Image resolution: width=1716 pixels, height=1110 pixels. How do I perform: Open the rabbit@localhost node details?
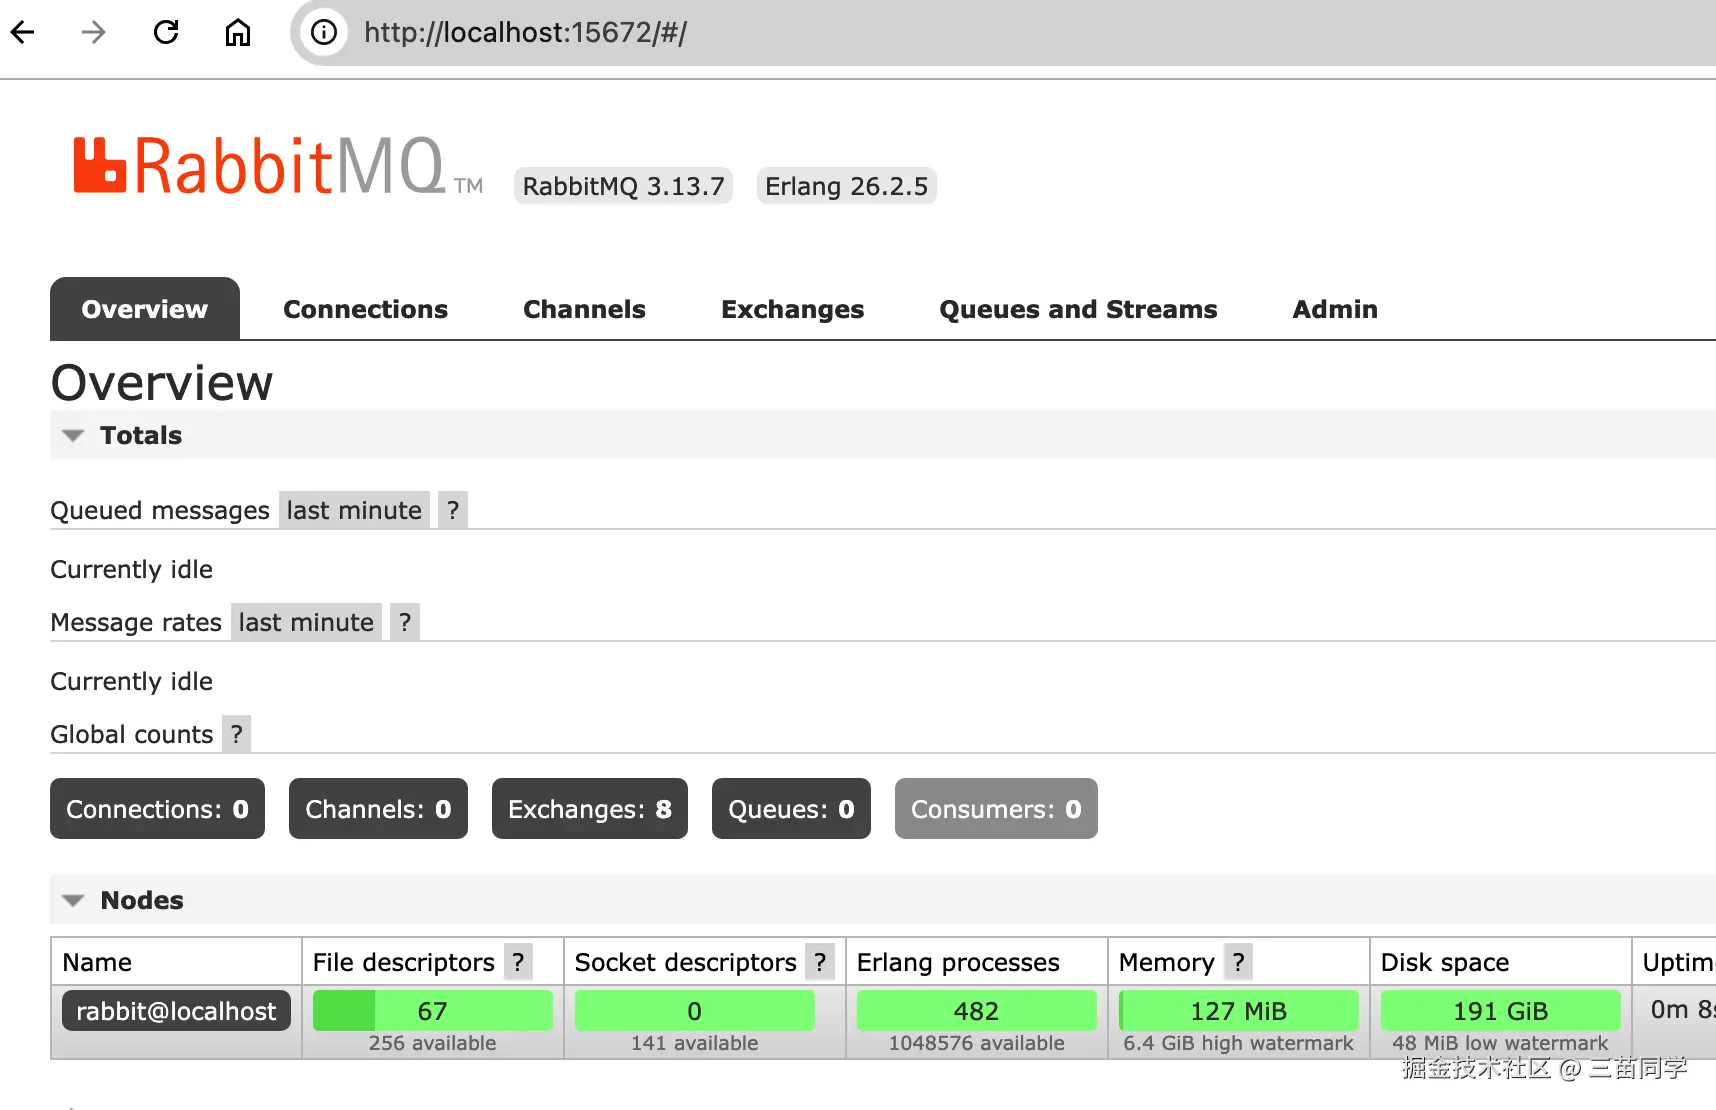pyautogui.click(x=176, y=1011)
